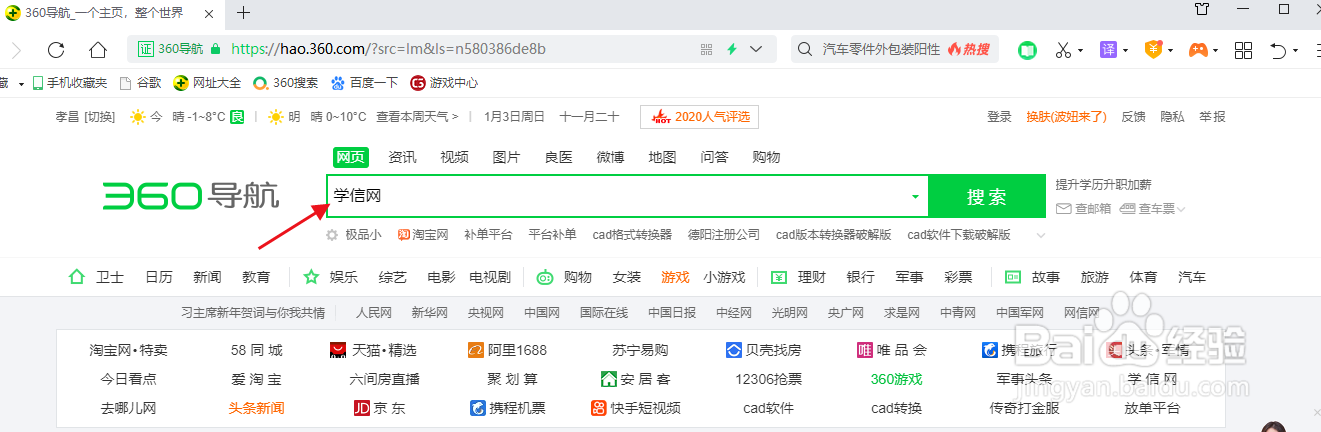
Task: Expand the yen shield dropdown arrow
Action: [x=1171, y=50]
